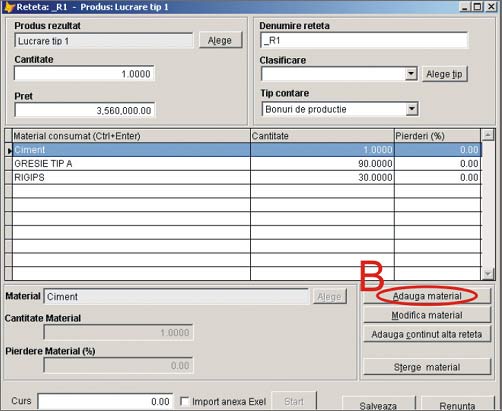Click Modifica material button

click(427, 315)
